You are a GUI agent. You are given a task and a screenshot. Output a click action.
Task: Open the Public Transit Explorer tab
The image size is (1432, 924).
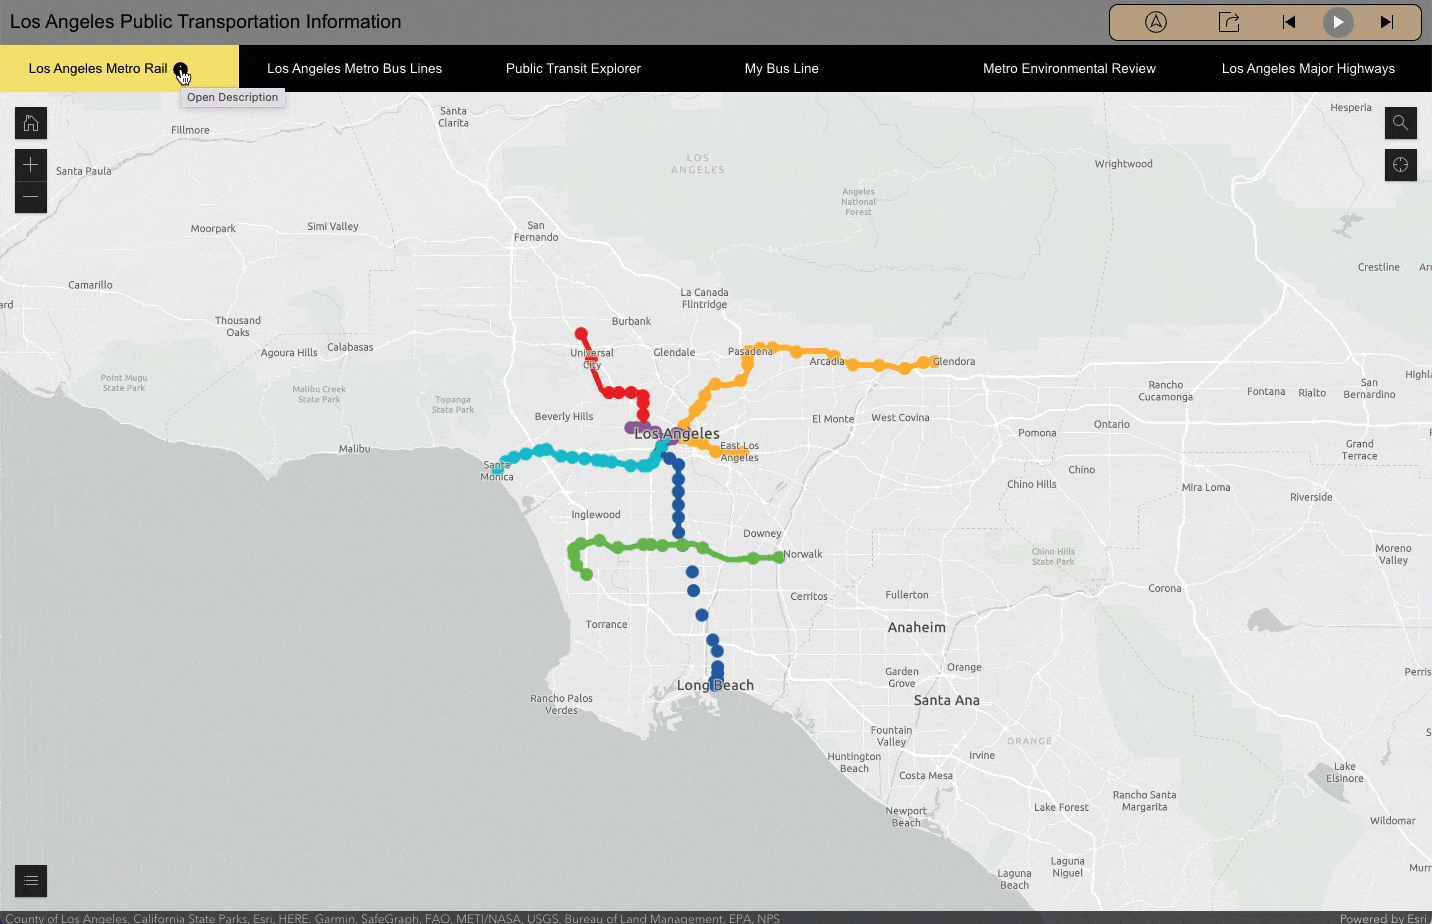pos(573,69)
